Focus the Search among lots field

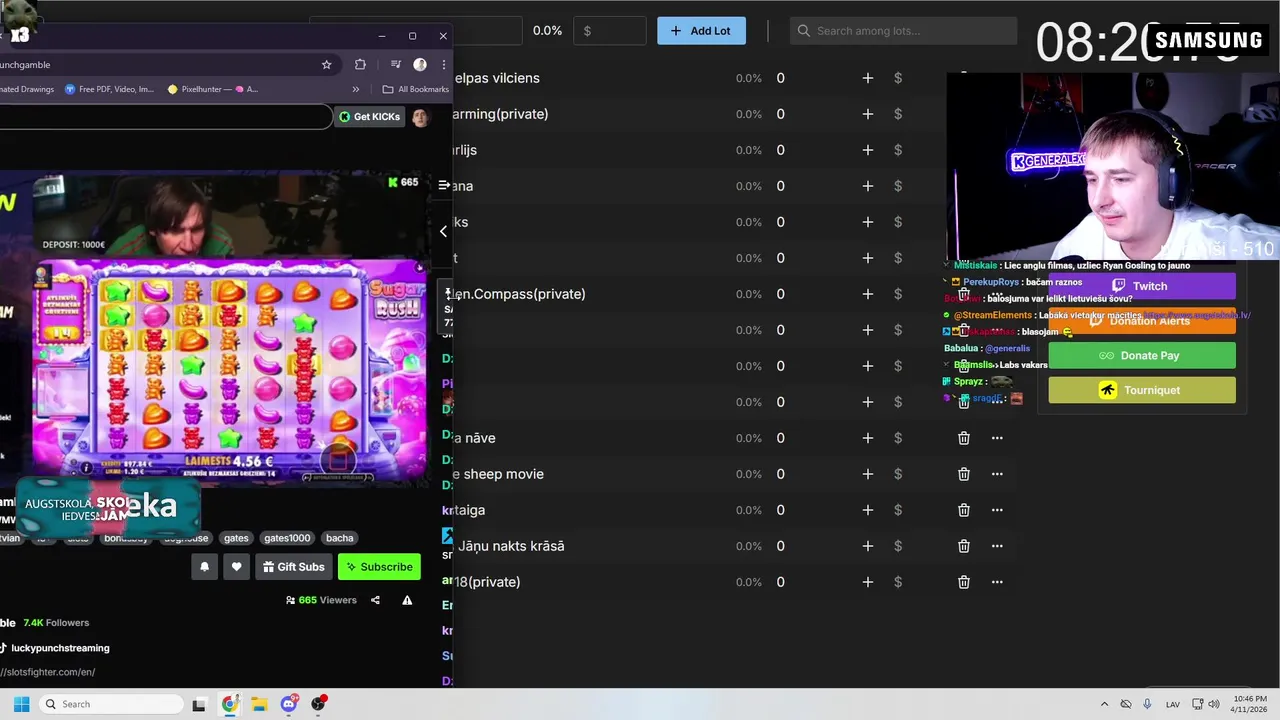click(903, 31)
